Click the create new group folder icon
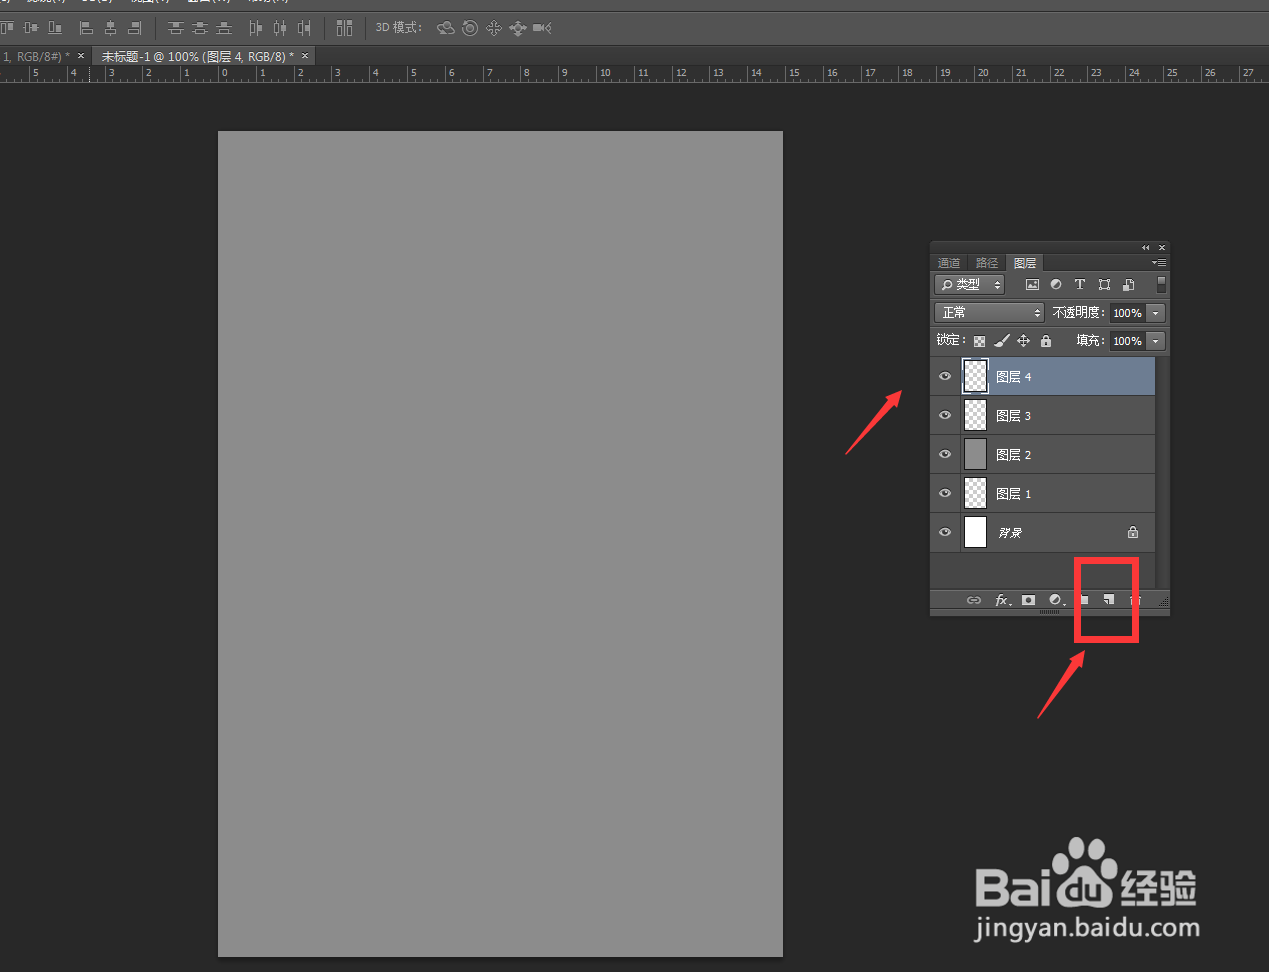Viewport: 1269px width, 972px height. pyautogui.click(x=1083, y=600)
